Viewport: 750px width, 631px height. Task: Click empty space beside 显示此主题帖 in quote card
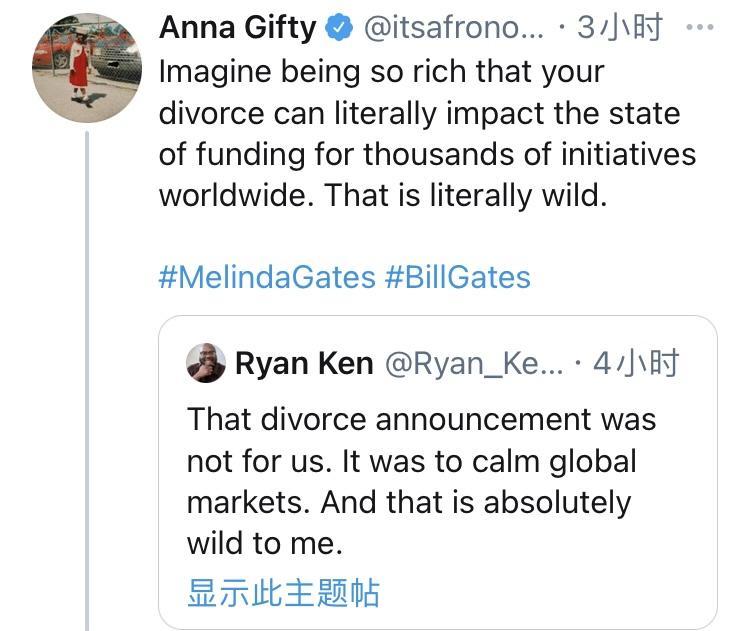[x=550, y=592]
